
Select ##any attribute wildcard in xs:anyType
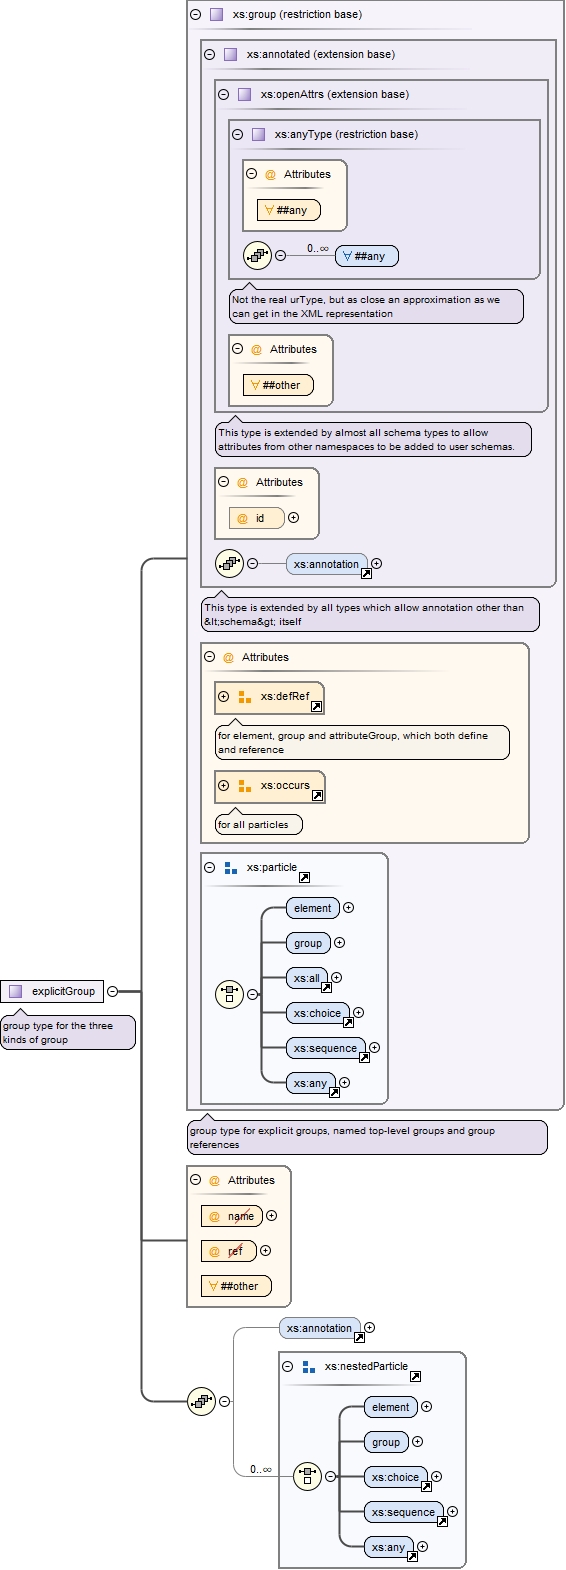point(289,210)
